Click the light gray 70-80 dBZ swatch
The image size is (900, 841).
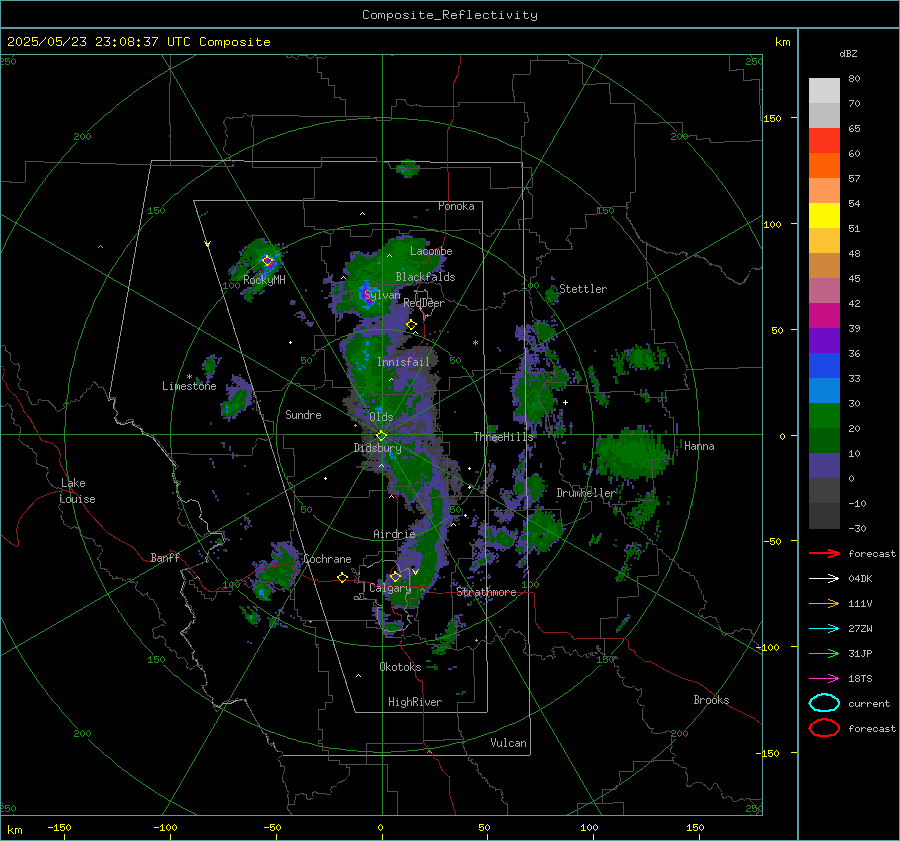coord(824,90)
